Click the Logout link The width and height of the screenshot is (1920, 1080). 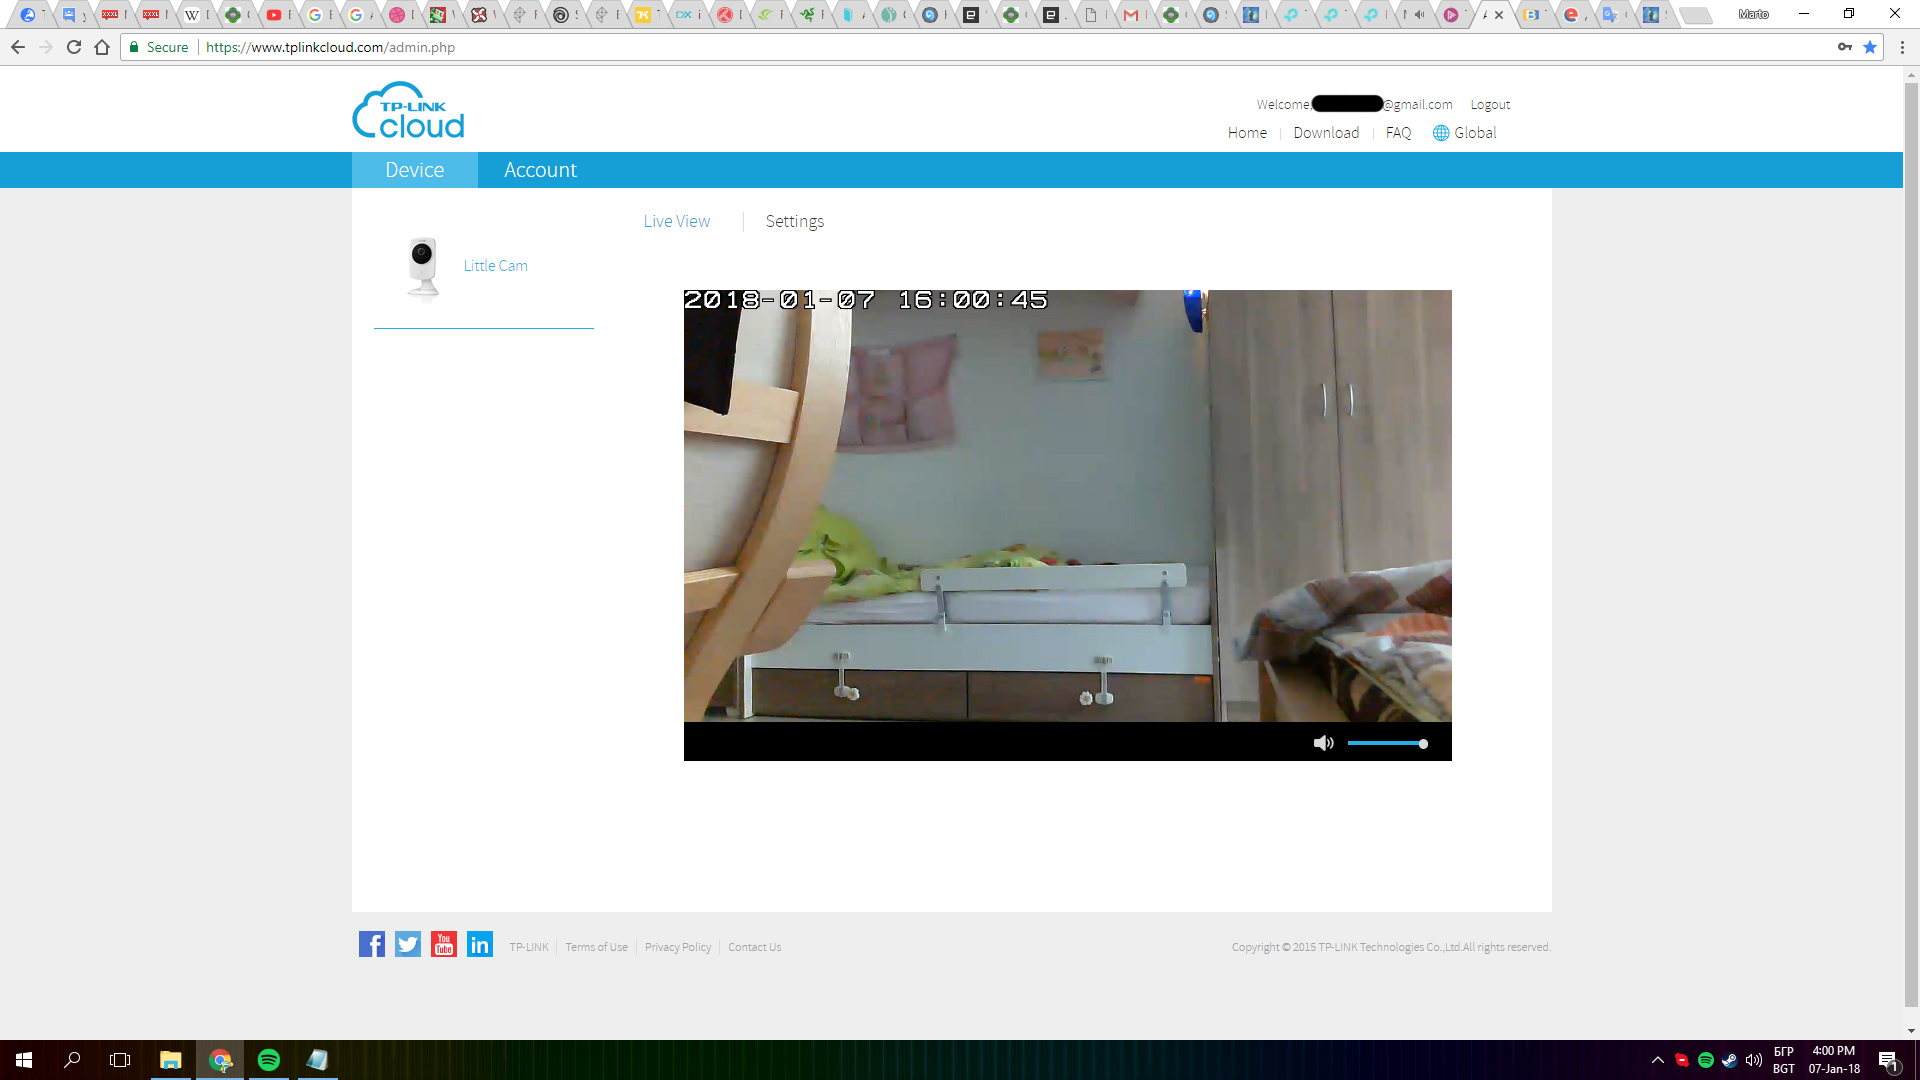pos(1490,104)
